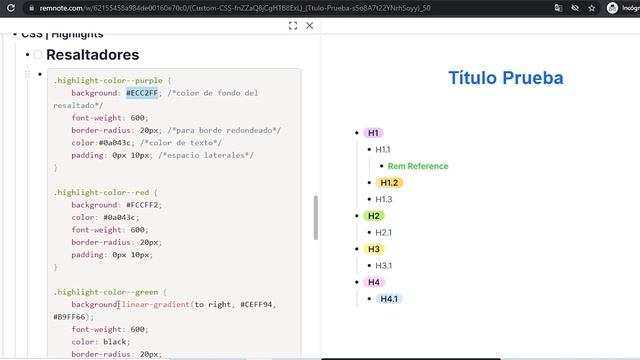Click the bullet next to H4

point(357,282)
